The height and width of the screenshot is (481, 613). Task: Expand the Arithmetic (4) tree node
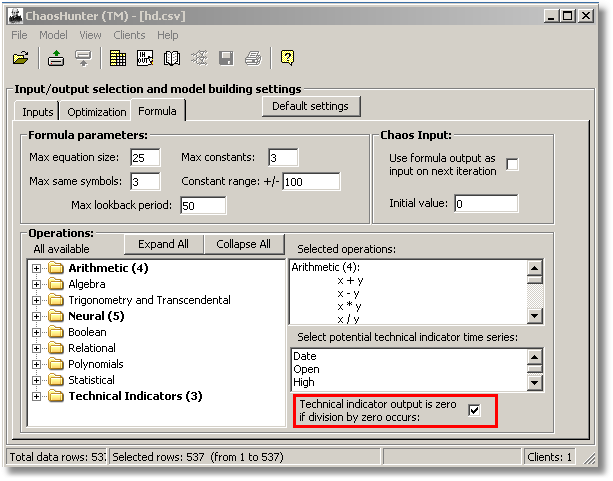[36, 268]
